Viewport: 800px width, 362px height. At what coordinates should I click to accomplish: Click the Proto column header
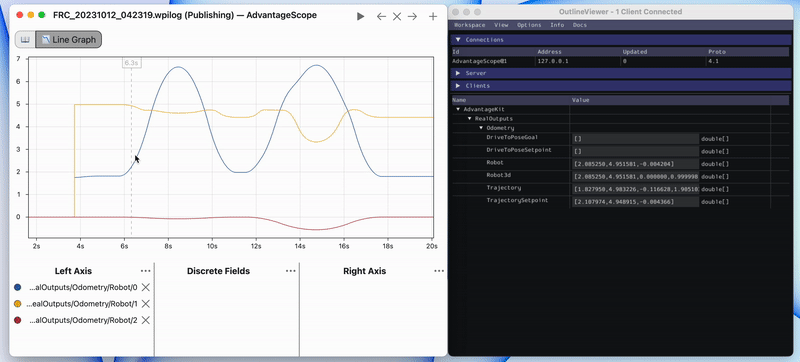716,51
